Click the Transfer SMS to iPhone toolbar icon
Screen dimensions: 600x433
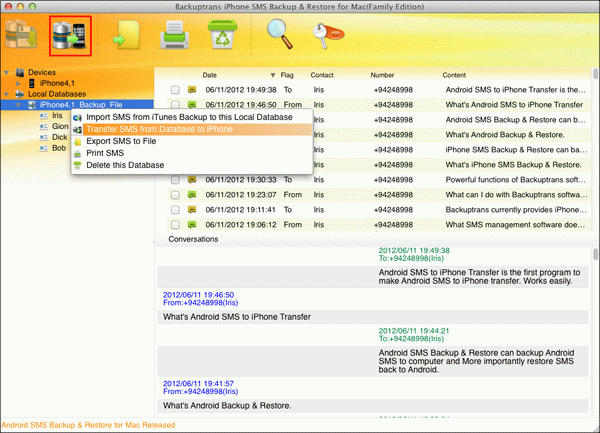[x=70, y=36]
